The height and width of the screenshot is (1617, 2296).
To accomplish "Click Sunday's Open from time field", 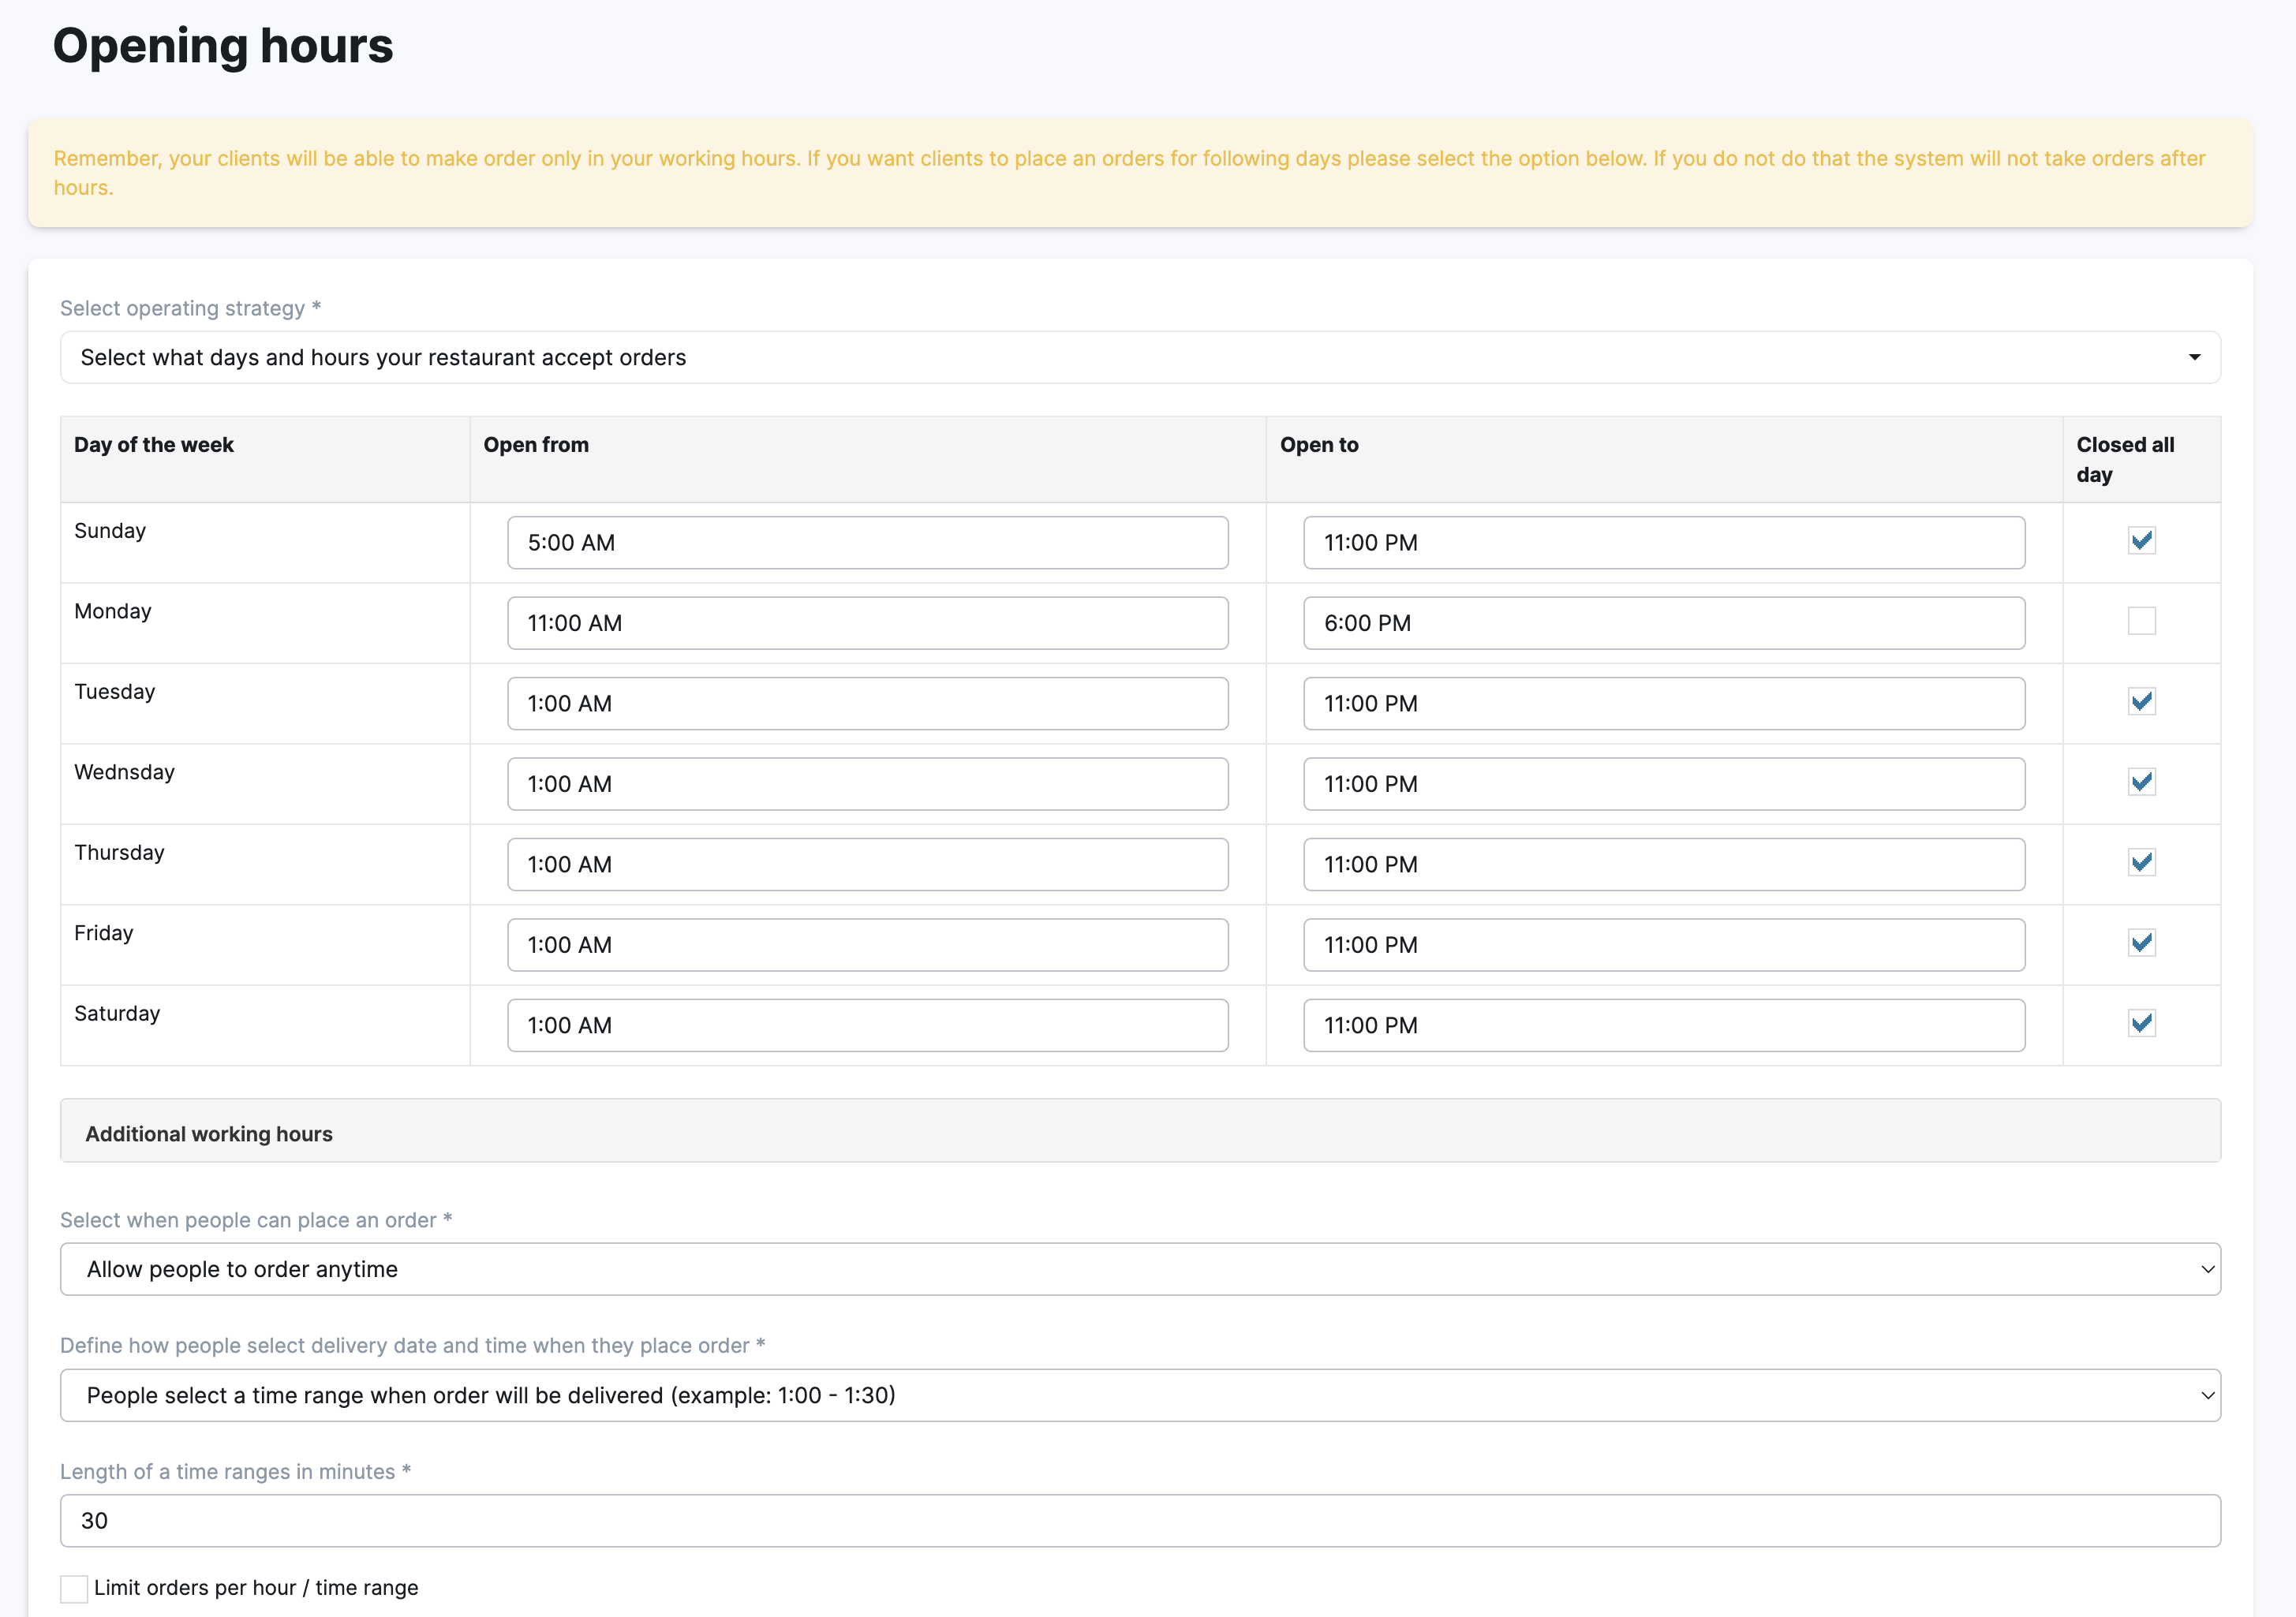I will click(867, 543).
